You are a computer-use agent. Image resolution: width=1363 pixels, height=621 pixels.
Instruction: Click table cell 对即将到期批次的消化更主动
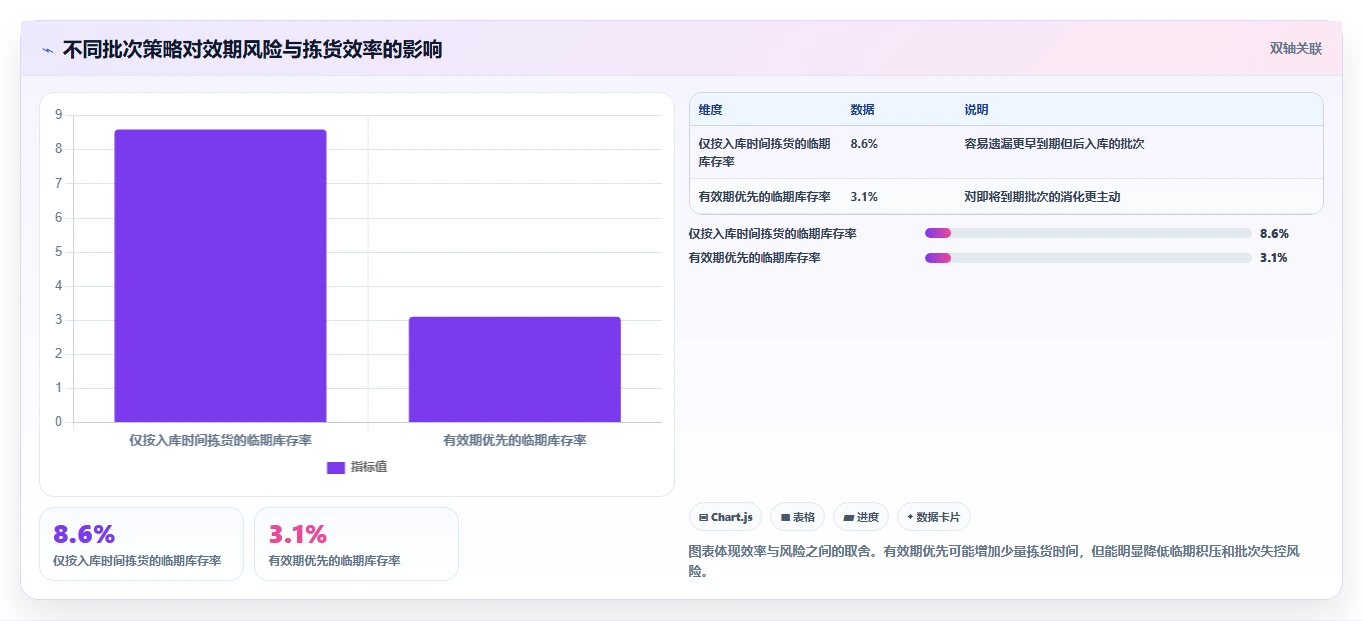pyautogui.click(x=1042, y=197)
